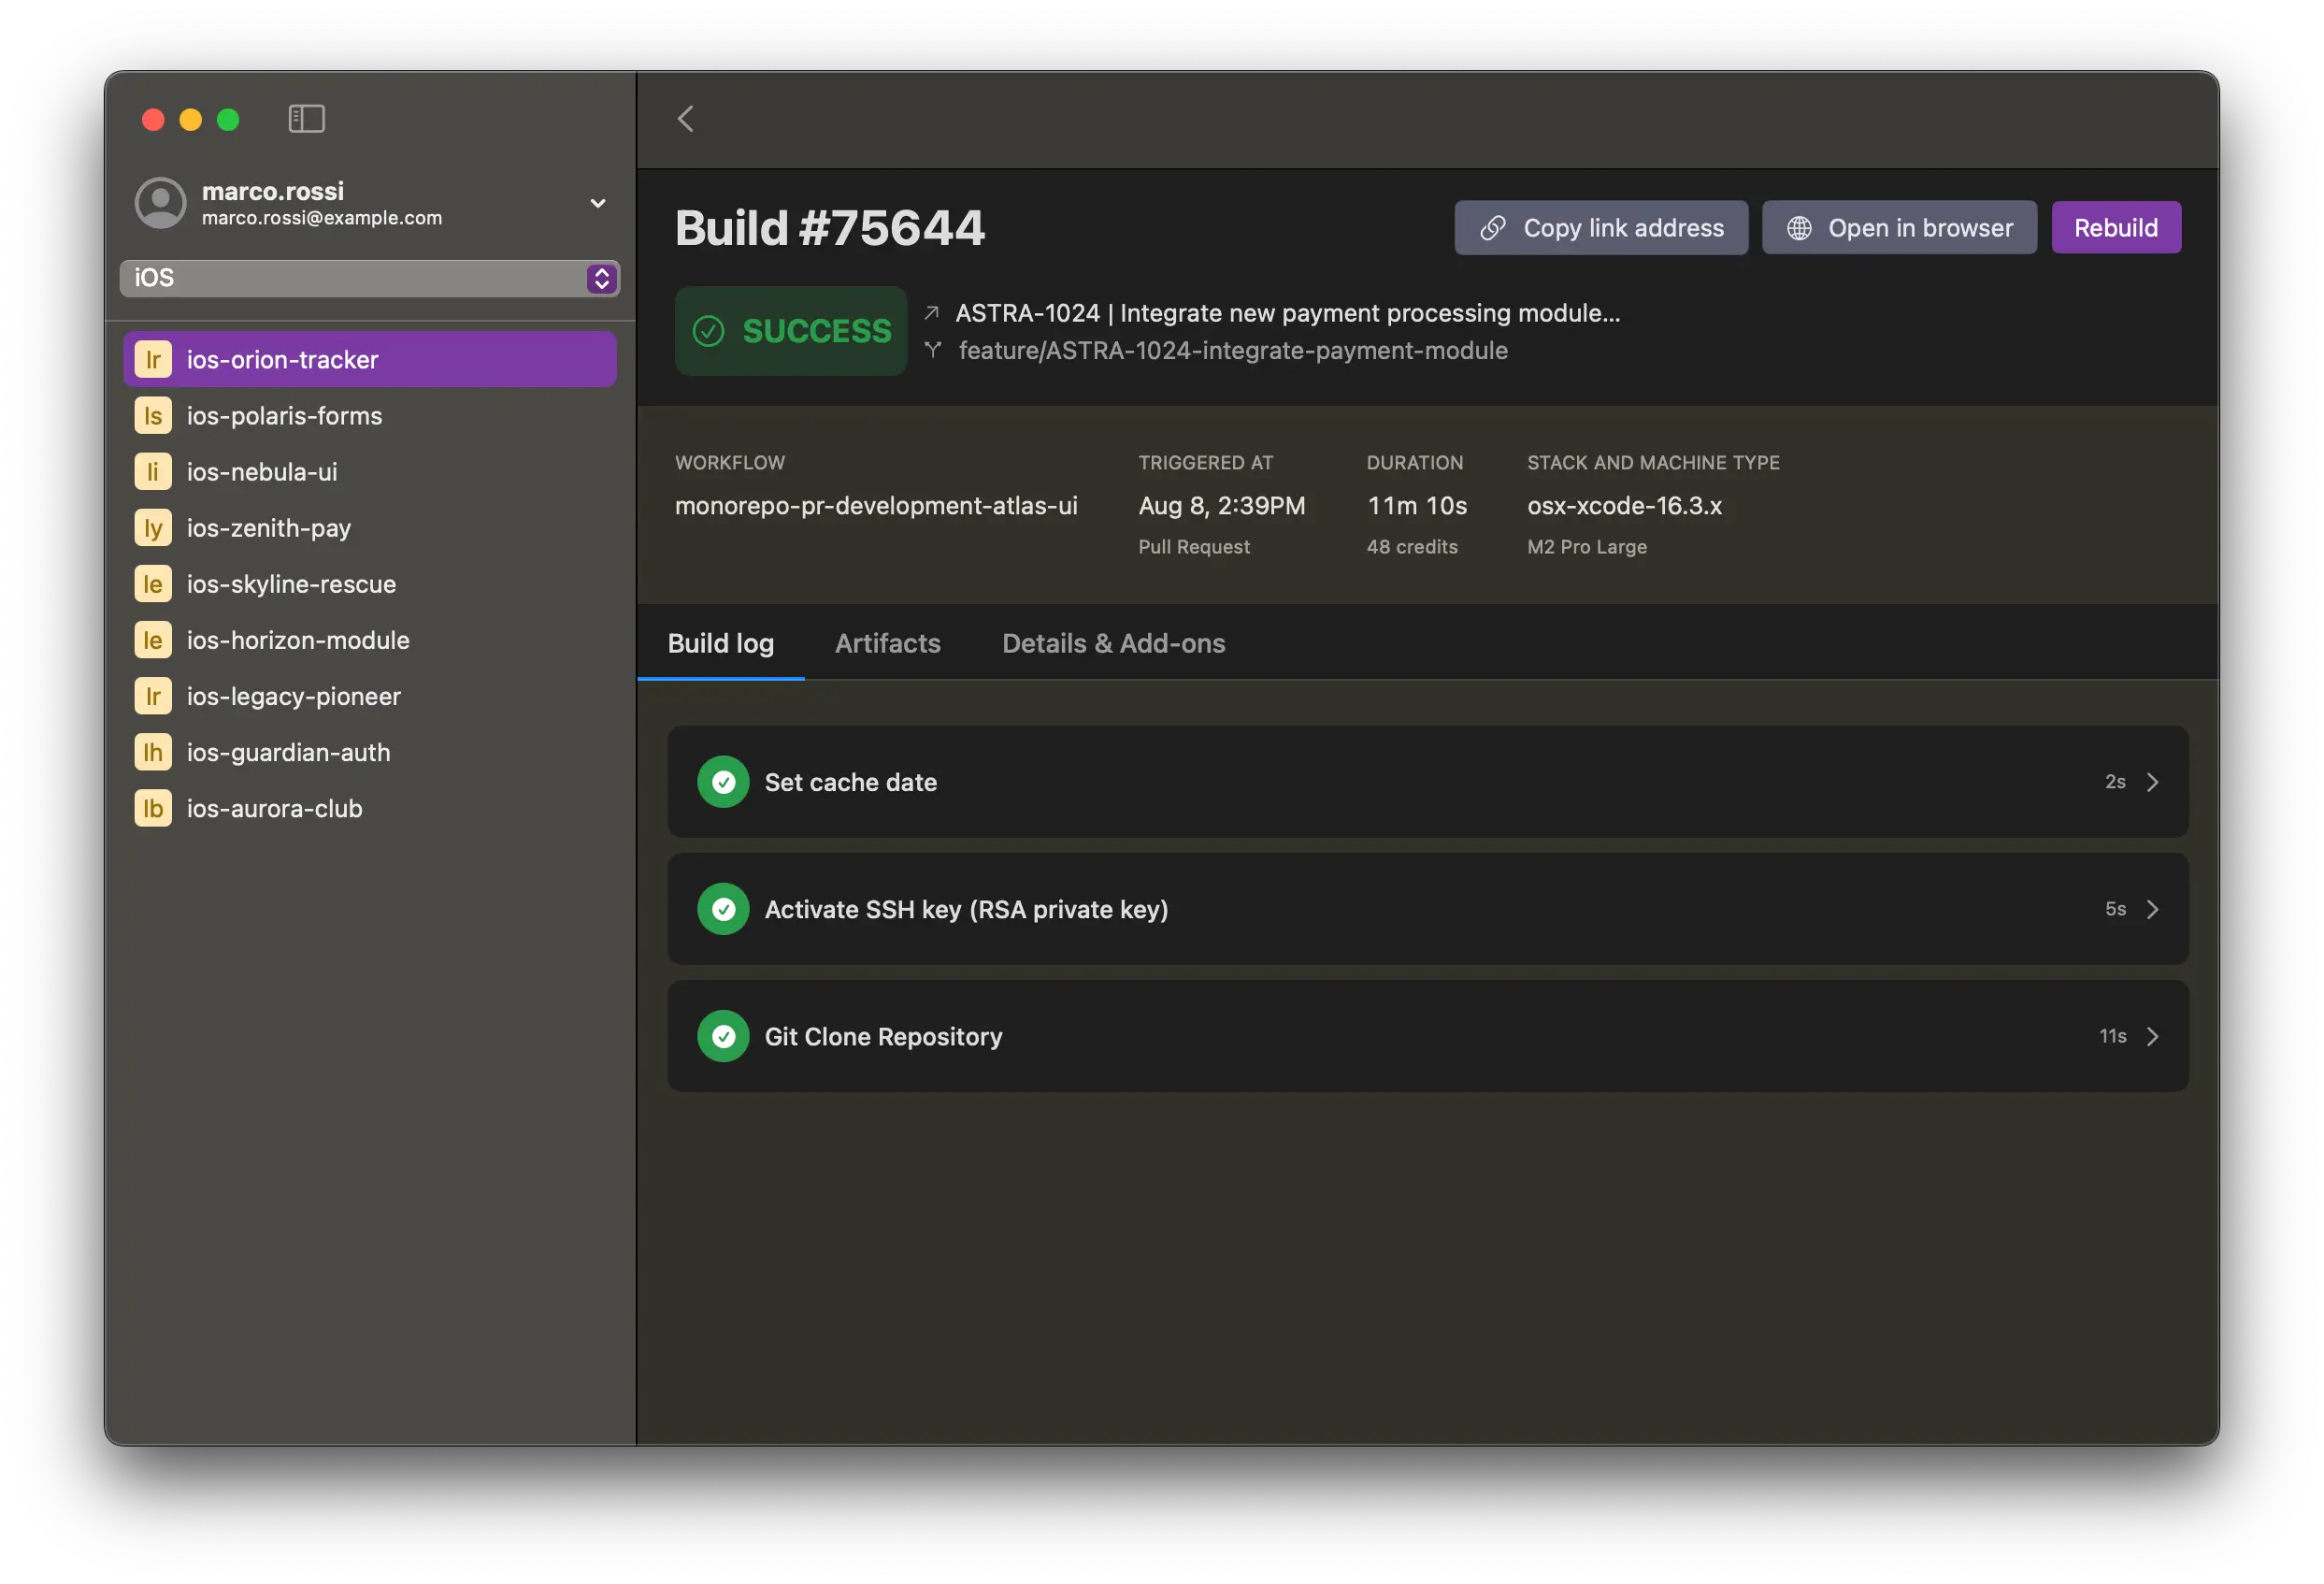Click the feature/ASTRA-1024-integrate-payment-module branch name
The width and height of the screenshot is (2324, 1584).
[x=1233, y=350]
